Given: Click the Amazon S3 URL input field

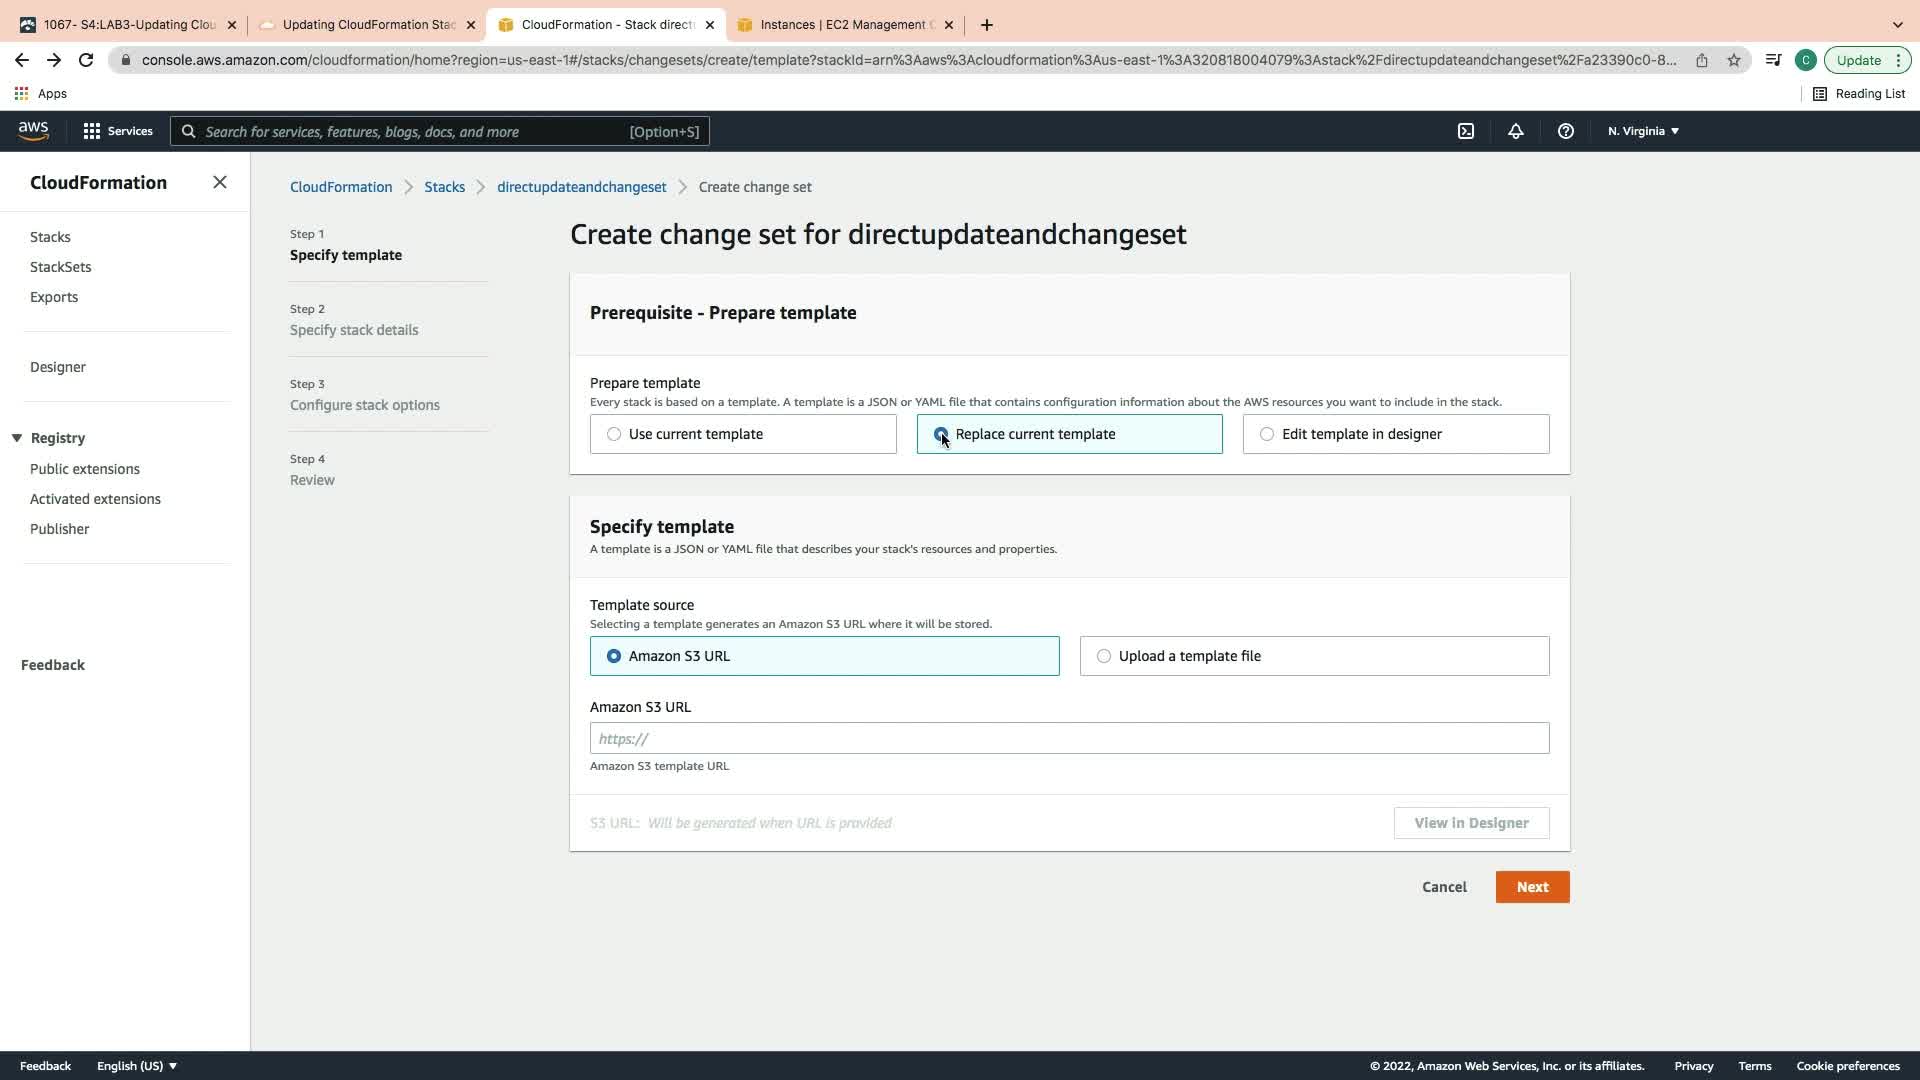Looking at the screenshot, I should tap(1068, 738).
